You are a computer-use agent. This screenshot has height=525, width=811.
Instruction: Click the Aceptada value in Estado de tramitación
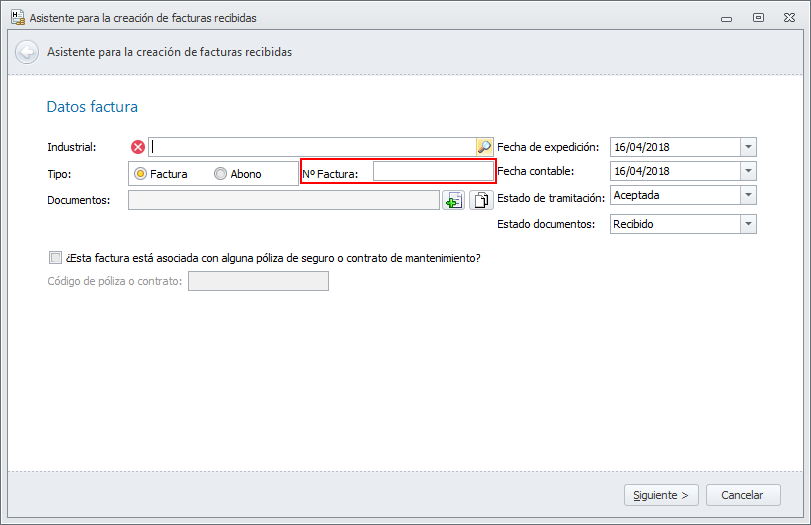click(x=636, y=196)
